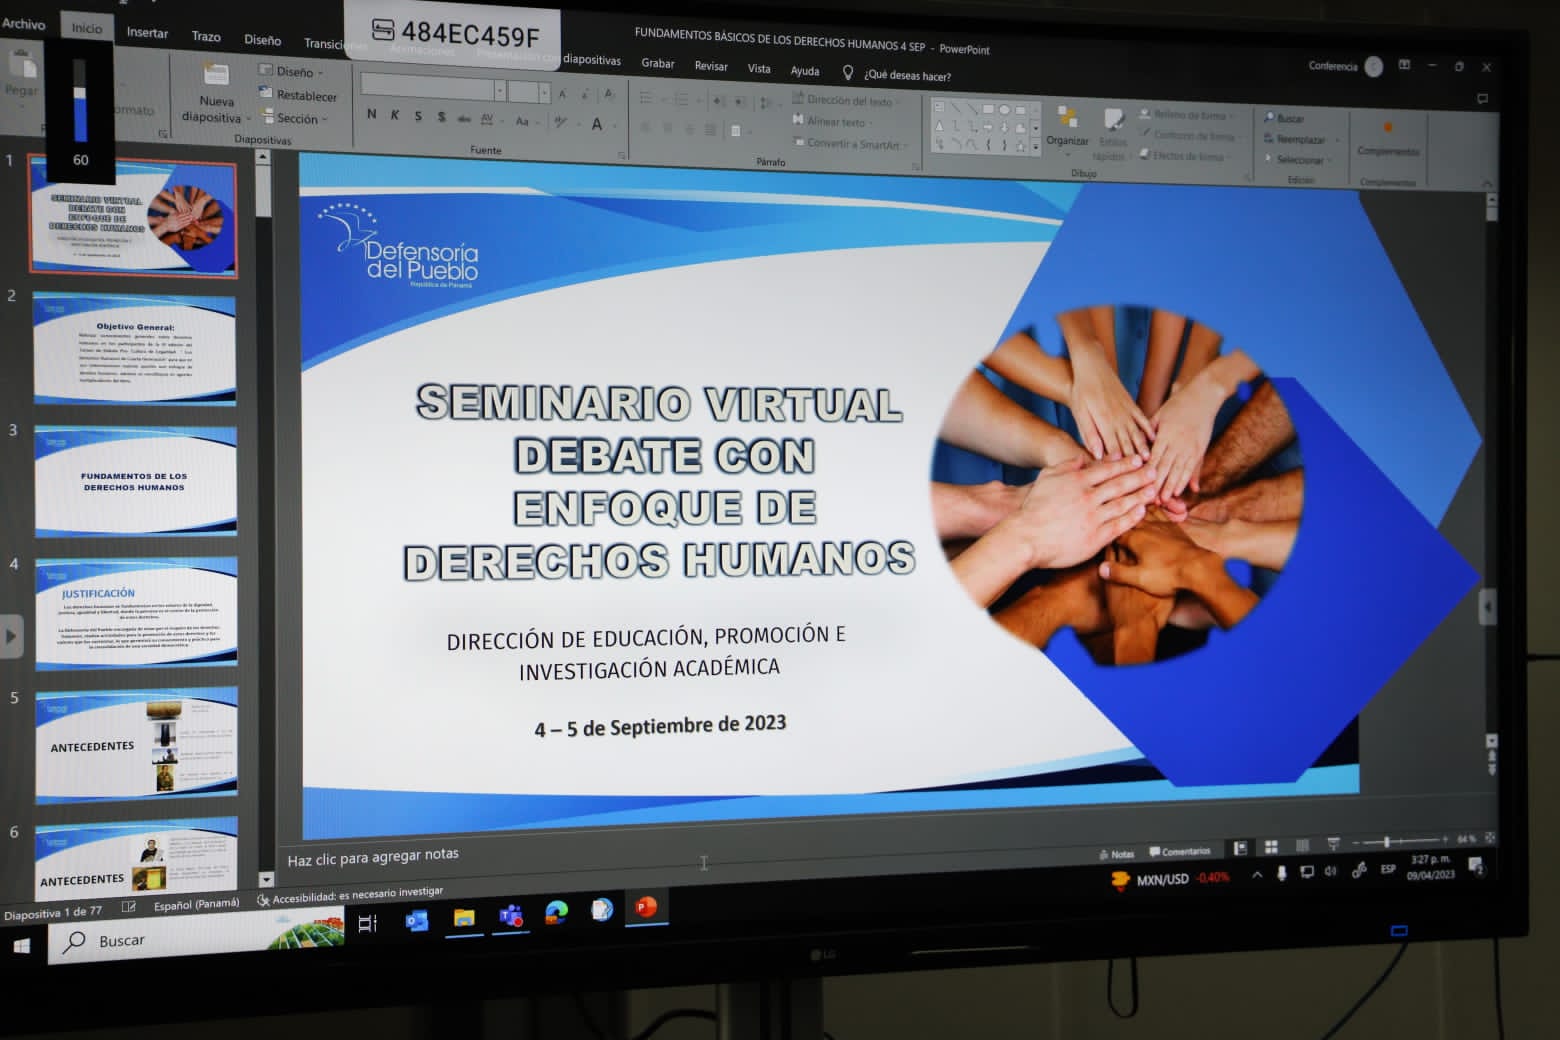Switch to the Revisar tab
The image size is (1560, 1040).
click(711, 66)
